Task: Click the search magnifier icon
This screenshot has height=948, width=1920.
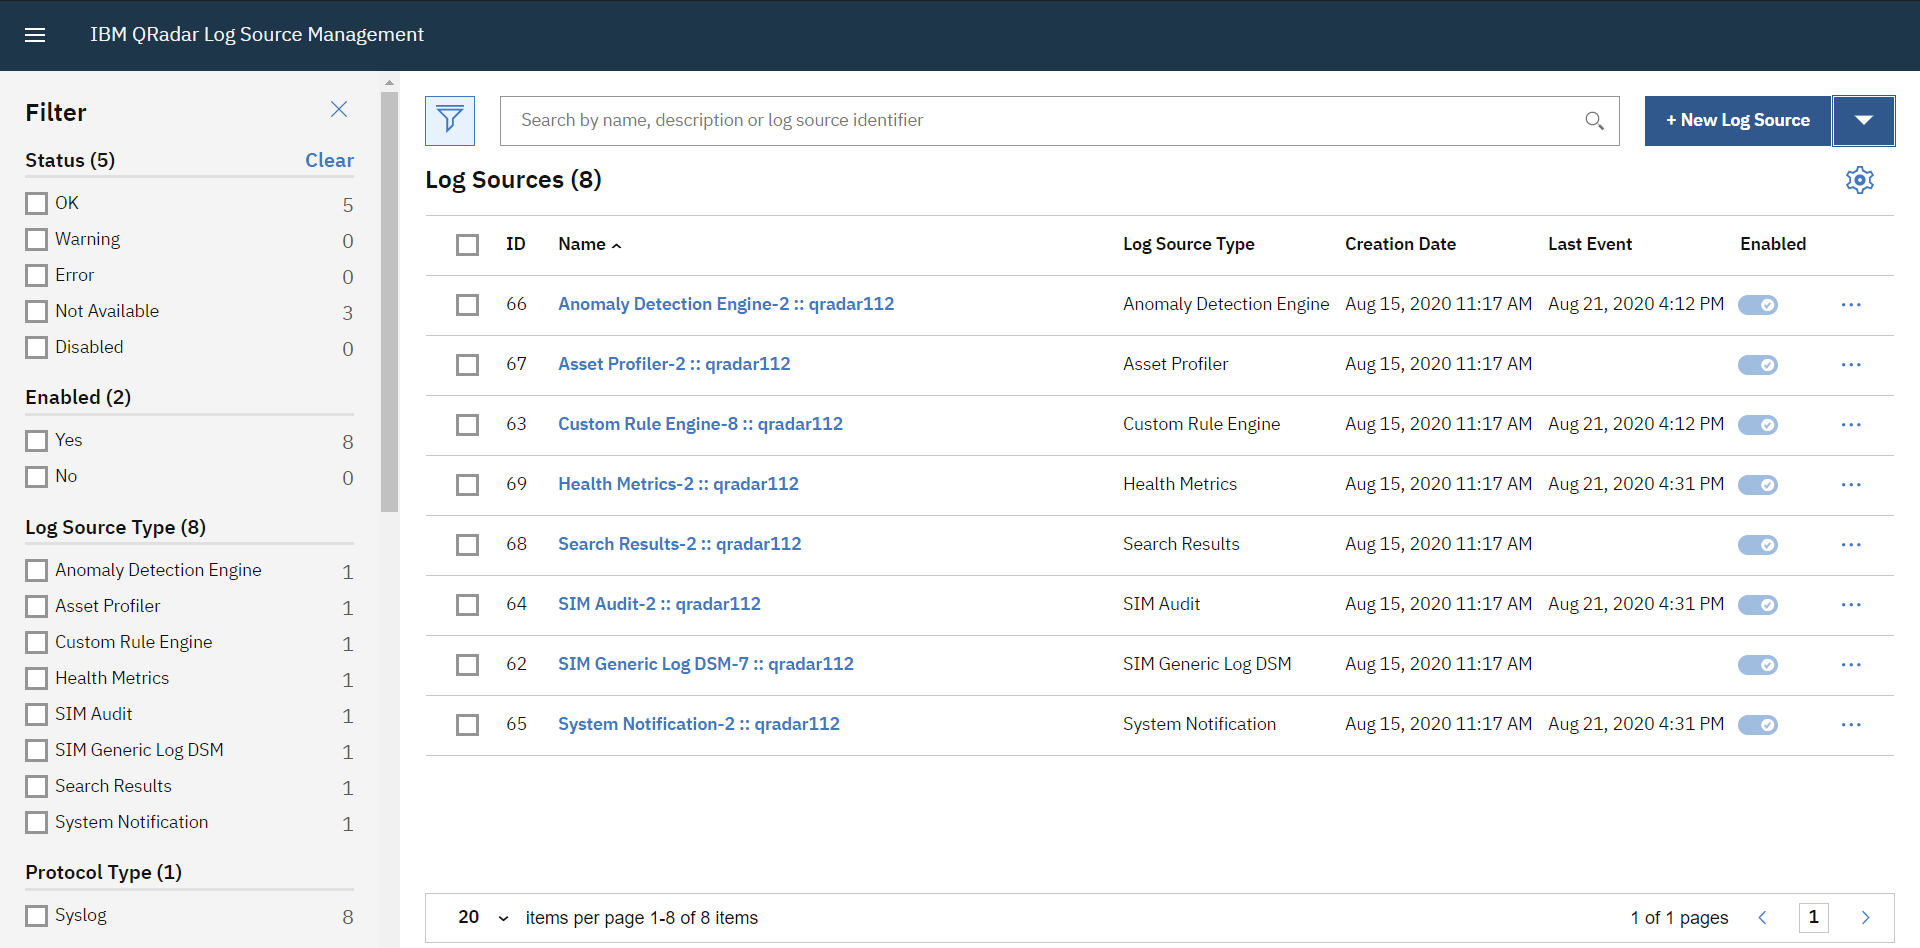Action: coord(1594,121)
